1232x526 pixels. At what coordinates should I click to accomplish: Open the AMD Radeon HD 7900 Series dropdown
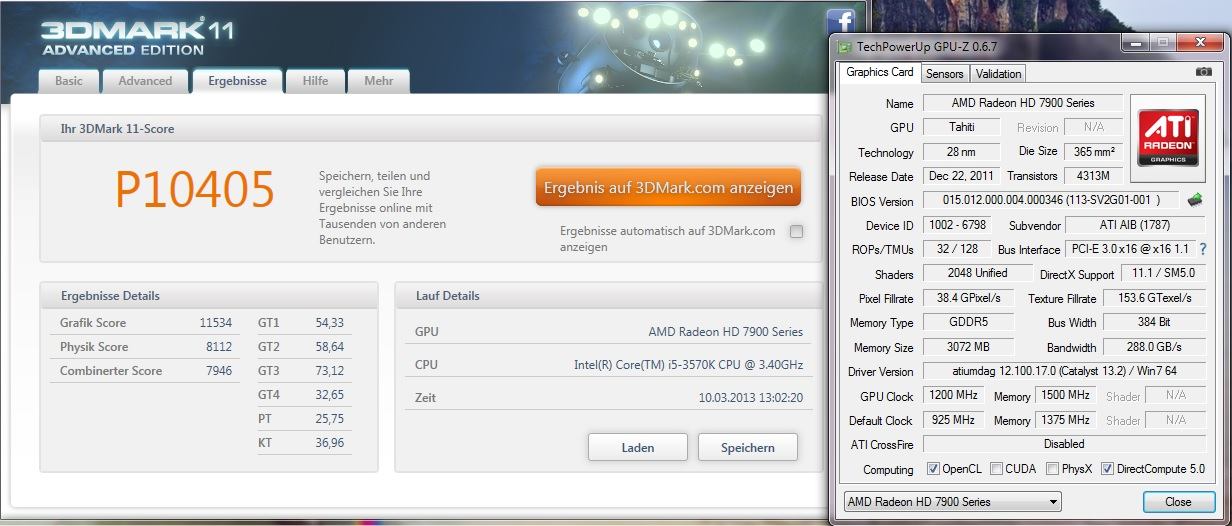click(x=951, y=502)
